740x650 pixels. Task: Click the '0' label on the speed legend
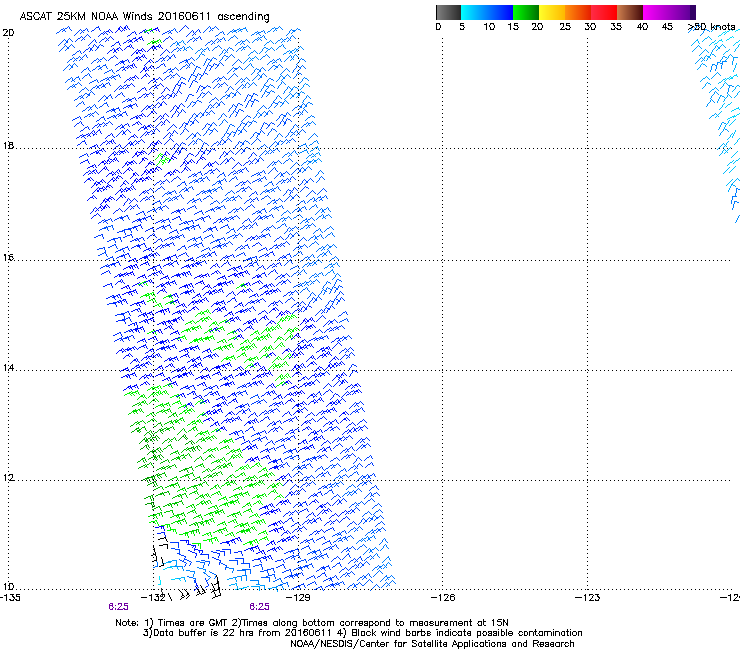point(438,27)
